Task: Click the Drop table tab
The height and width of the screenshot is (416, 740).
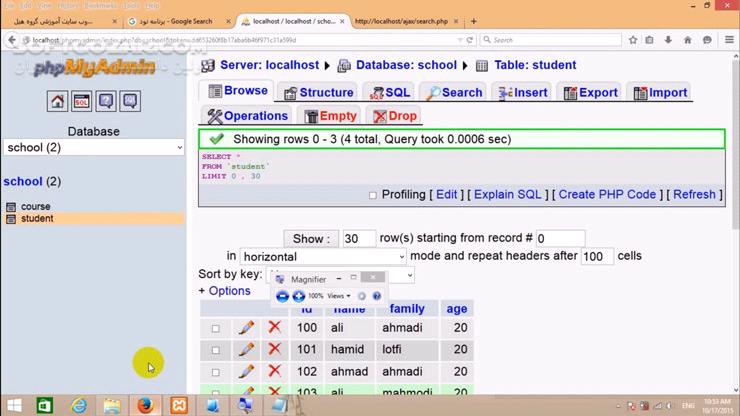Action: point(395,116)
